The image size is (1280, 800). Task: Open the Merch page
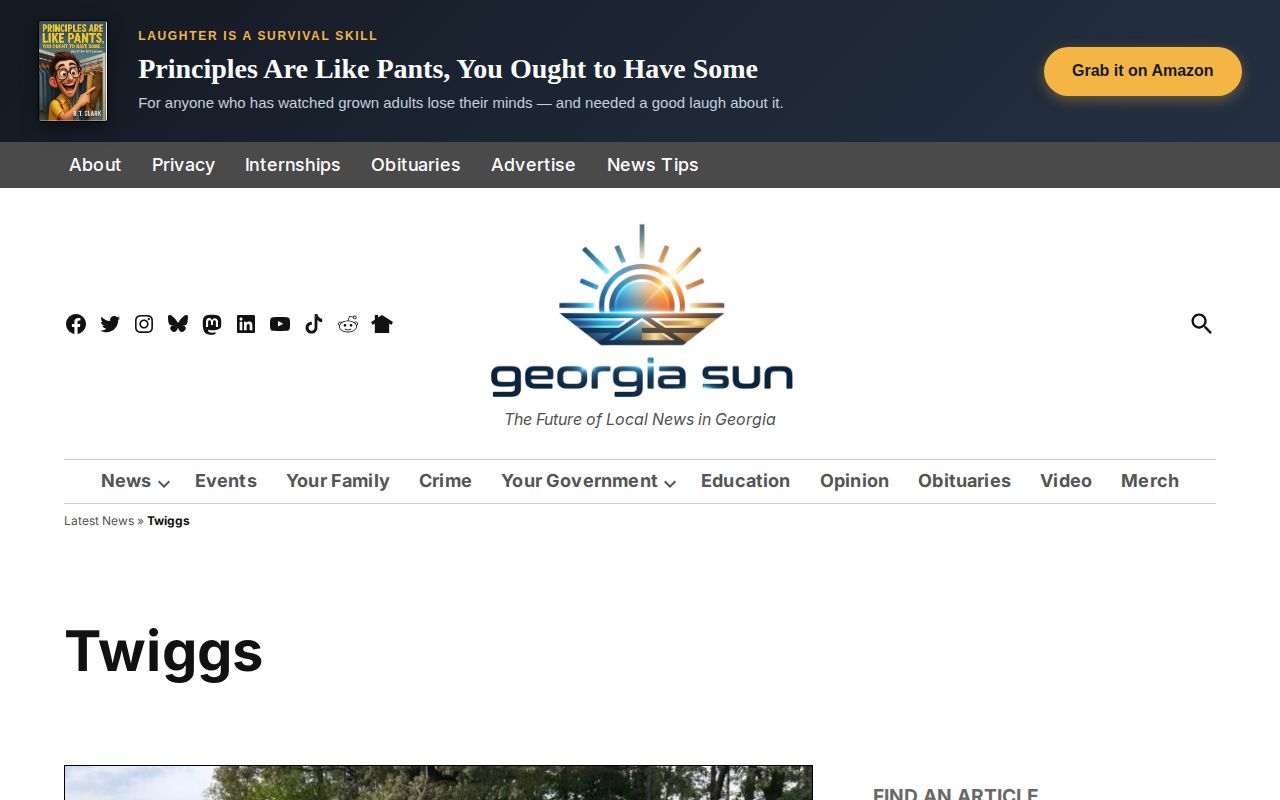coord(1150,481)
